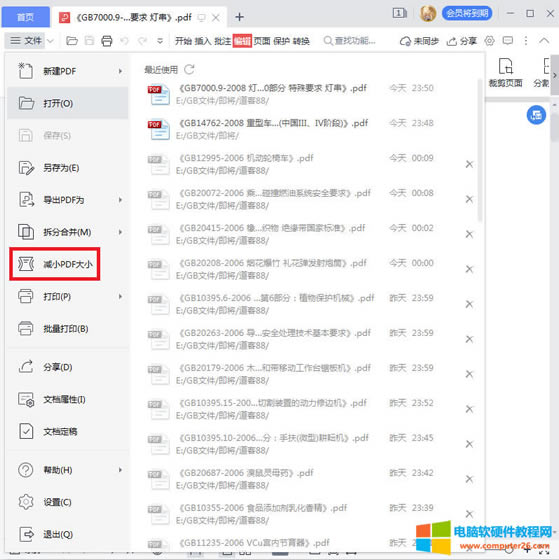Screen dimensions: 559x560
Task: Open the settings gear icon in the top bar
Action: 489,41
